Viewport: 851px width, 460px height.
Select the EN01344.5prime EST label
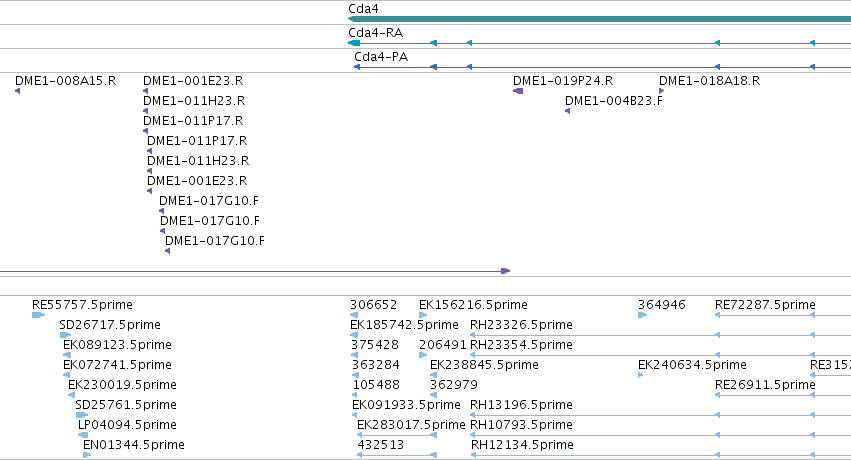click(134, 445)
